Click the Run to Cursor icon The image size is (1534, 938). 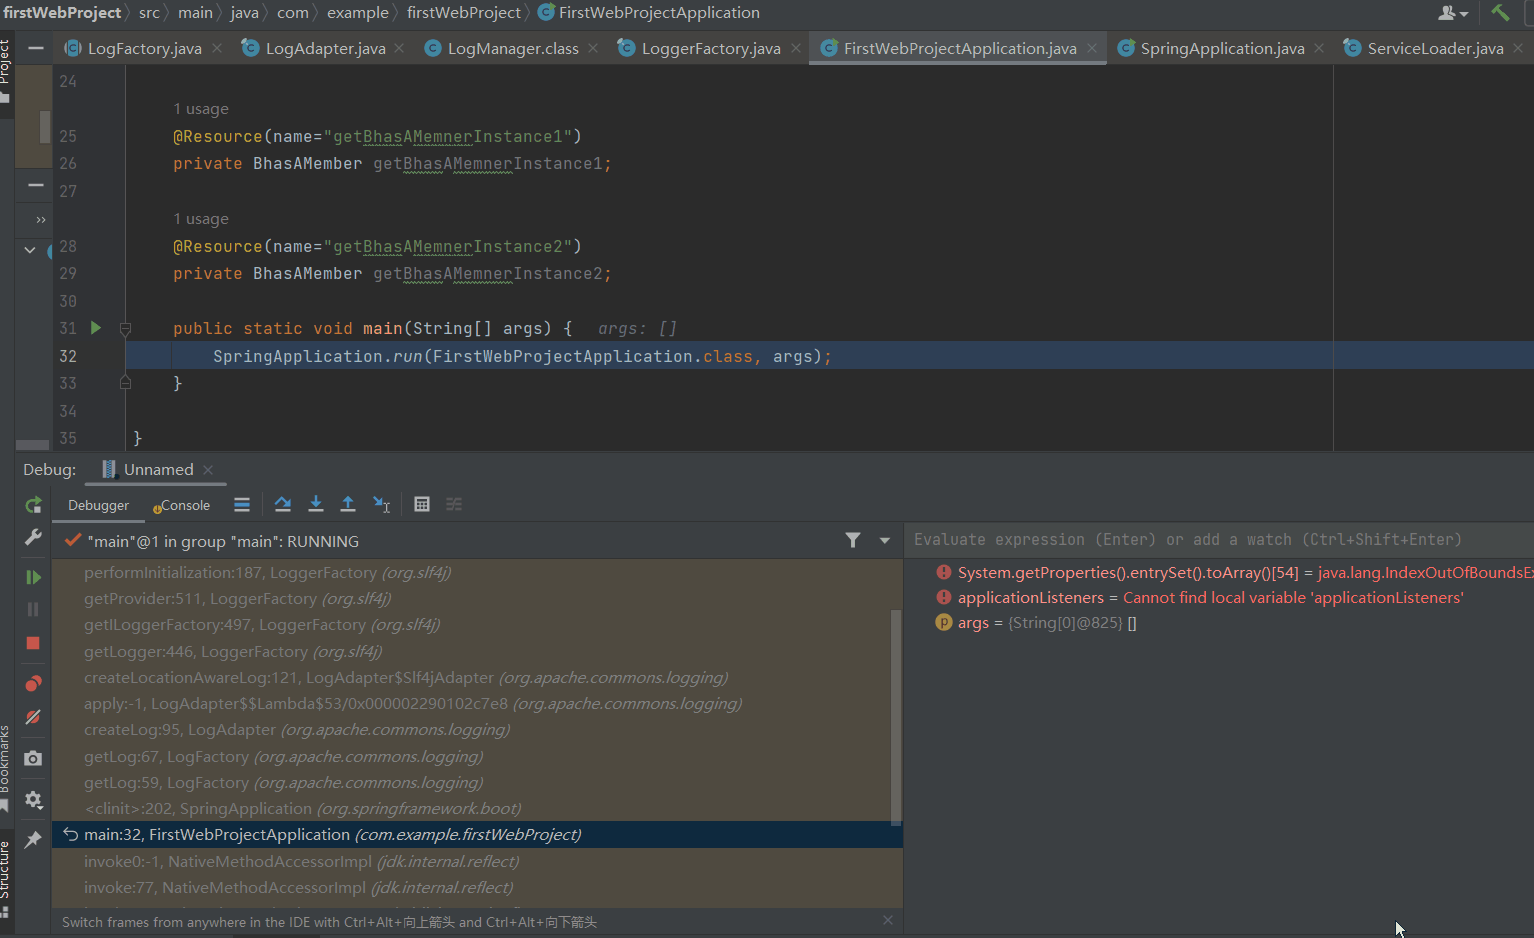coord(381,504)
